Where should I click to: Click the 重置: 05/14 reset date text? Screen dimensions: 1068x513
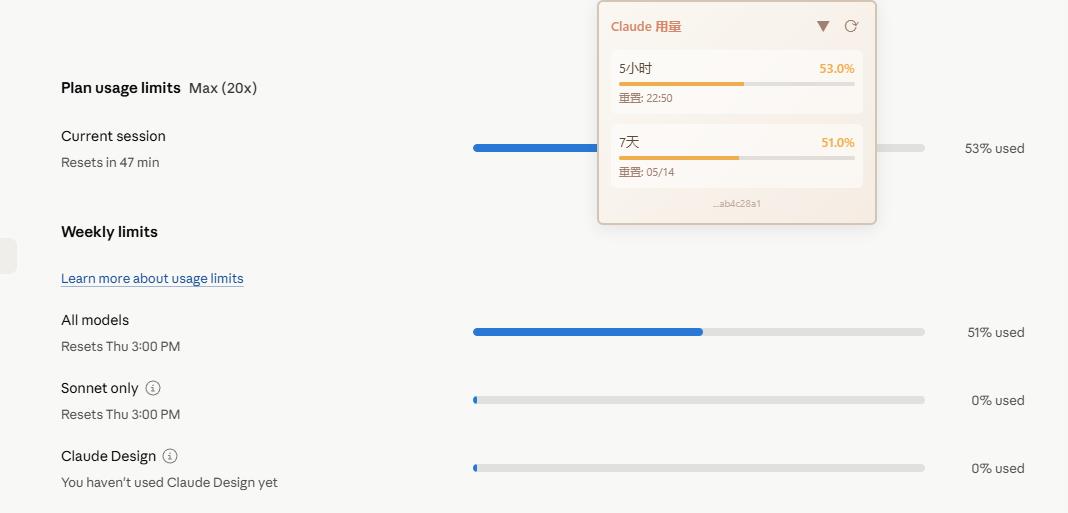(x=646, y=172)
